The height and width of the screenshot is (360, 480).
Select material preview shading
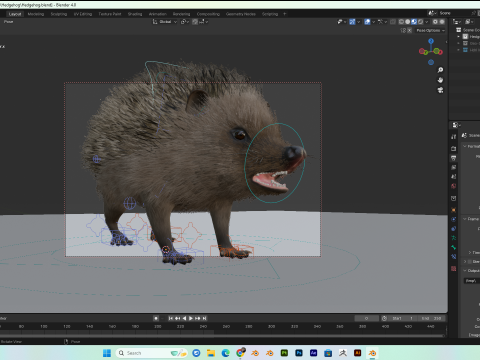click(x=414, y=22)
